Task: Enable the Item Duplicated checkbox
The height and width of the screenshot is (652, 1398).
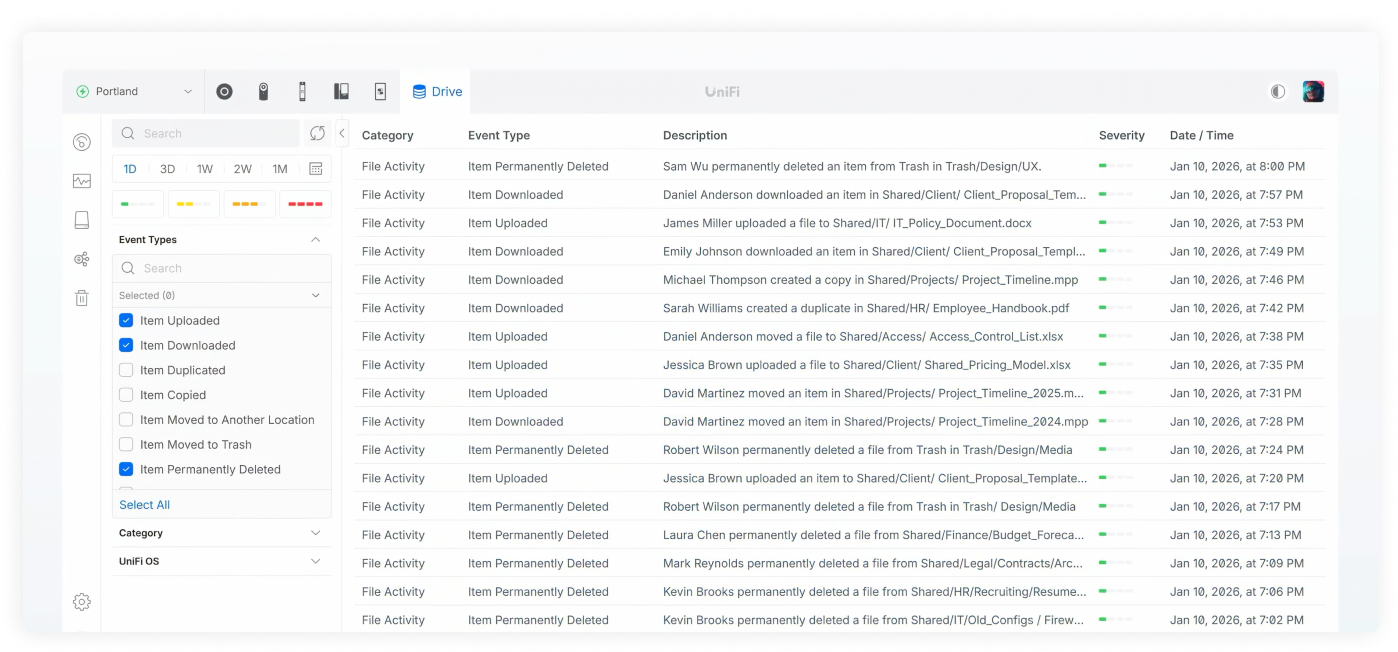Action: click(126, 370)
